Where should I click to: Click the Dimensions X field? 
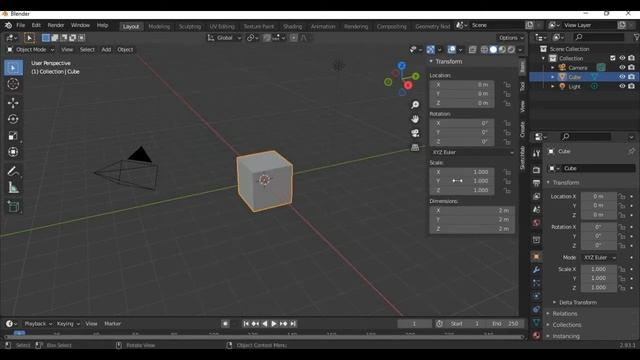point(472,210)
